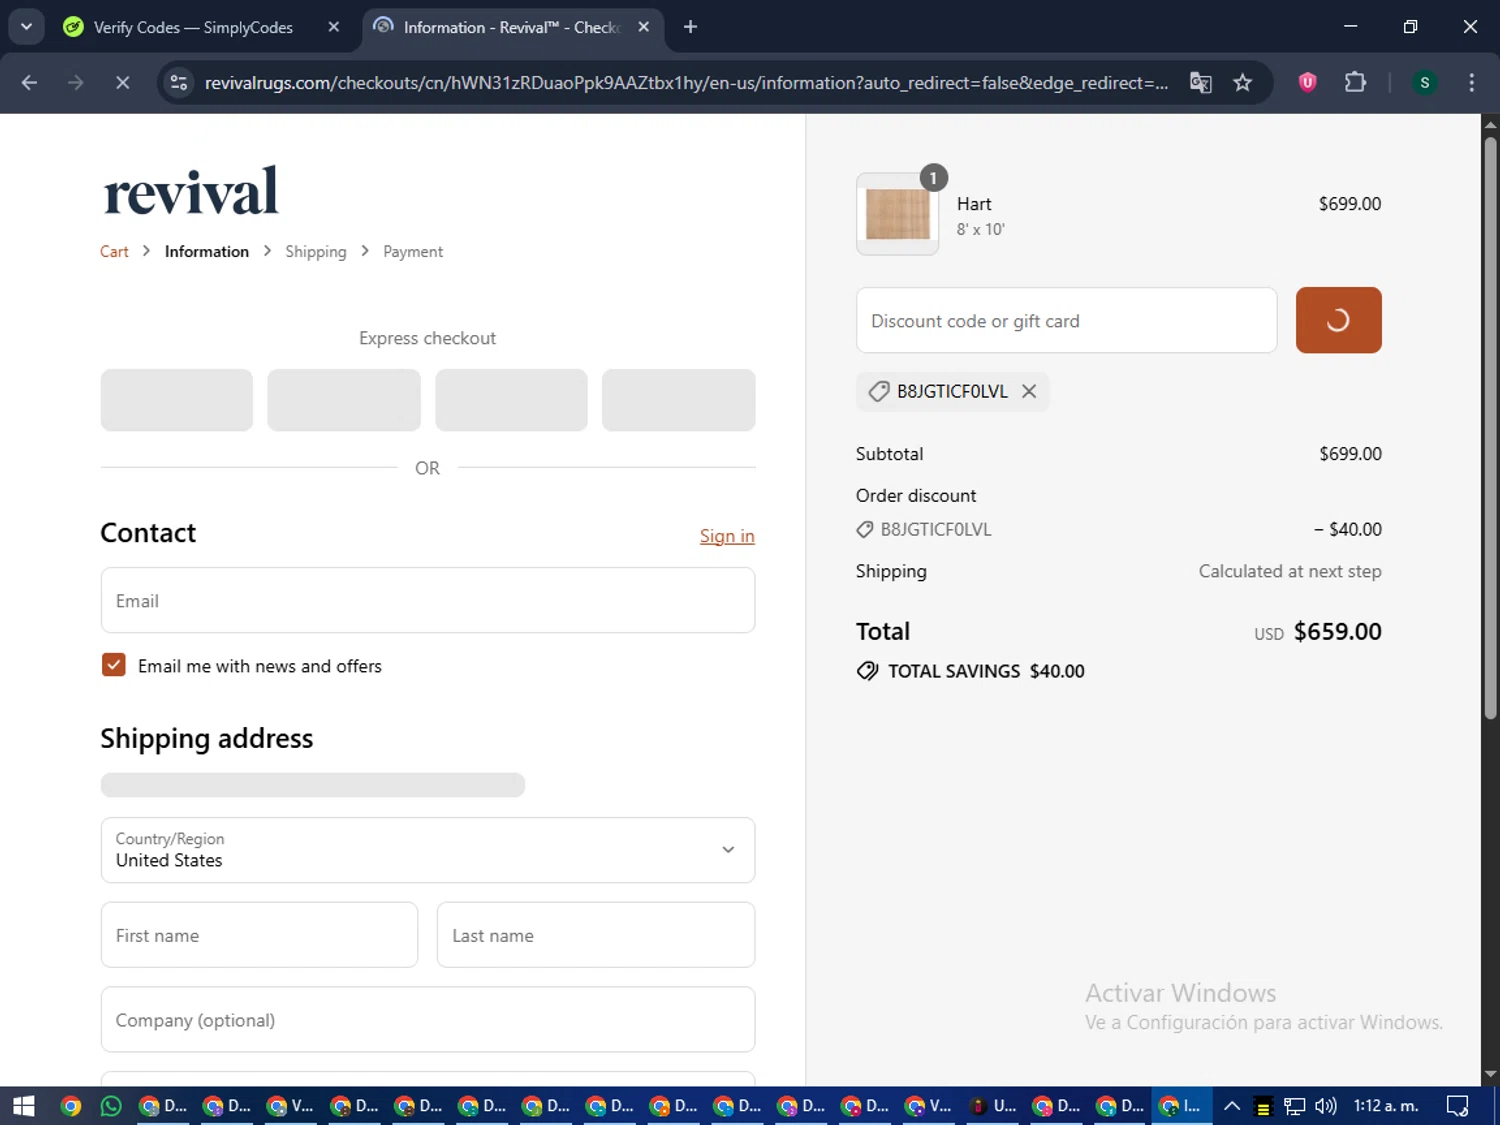Close the Verify Codes tab
The width and height of the screenshot is (1500, 1125).
334,27
